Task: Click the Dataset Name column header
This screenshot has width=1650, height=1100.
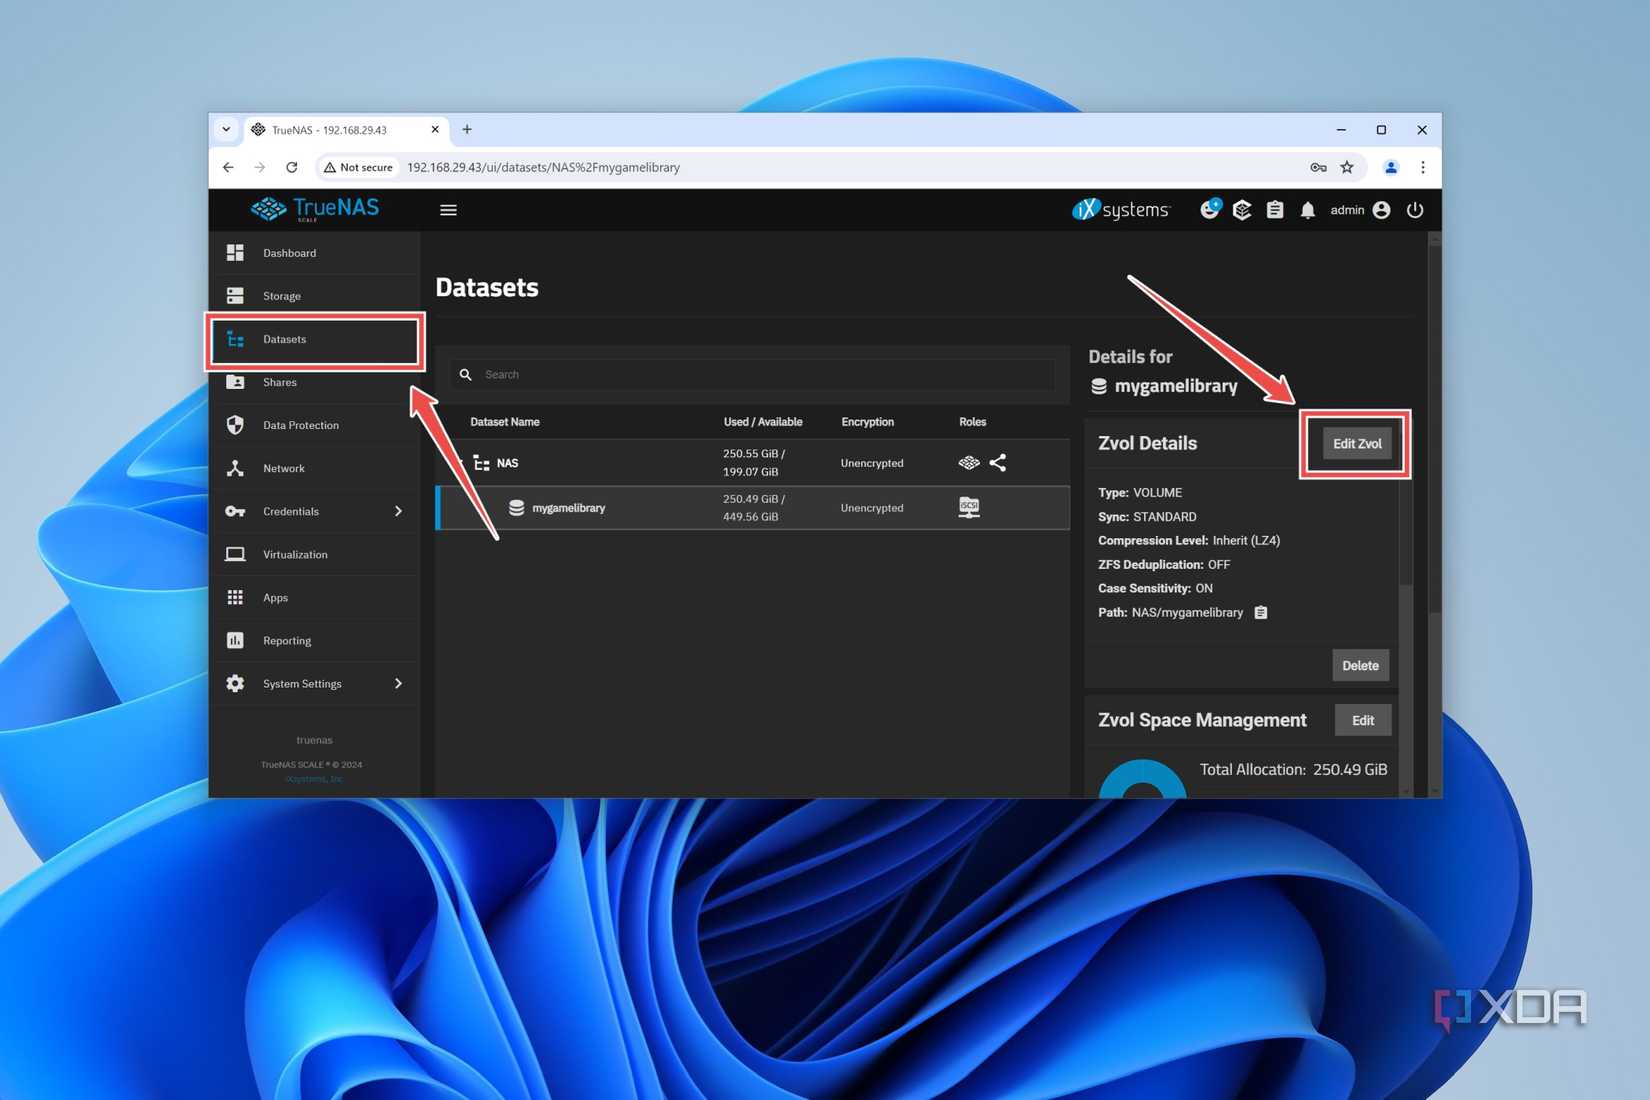Action: (505, 422)
